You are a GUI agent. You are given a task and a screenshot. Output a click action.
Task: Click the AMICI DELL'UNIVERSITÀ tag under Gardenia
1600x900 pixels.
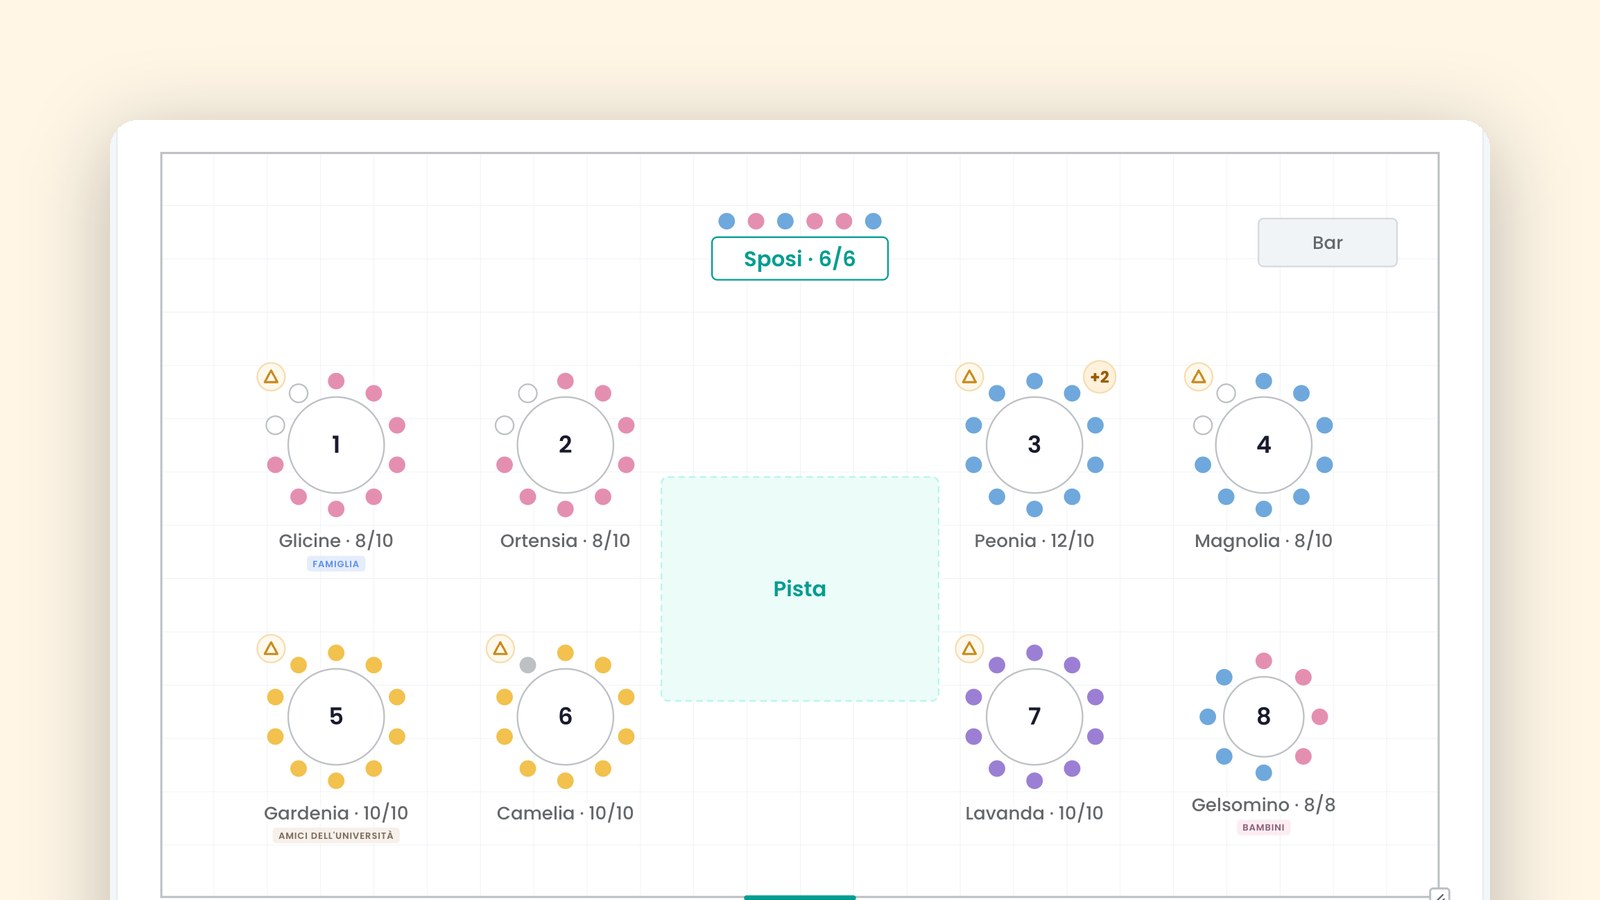coord(336,836)
